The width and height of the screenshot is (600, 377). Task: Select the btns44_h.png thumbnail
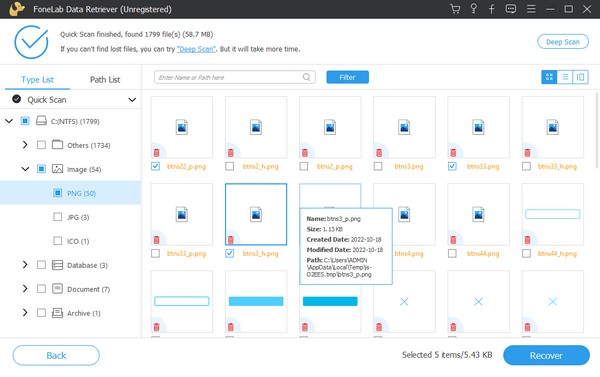pos(553,214)
